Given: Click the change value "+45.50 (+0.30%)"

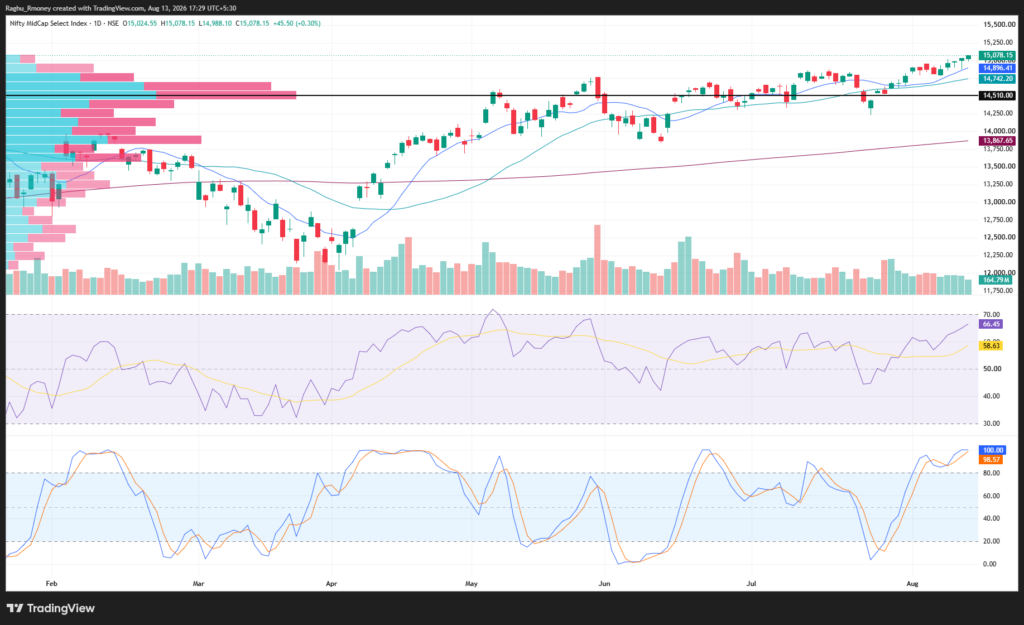Looking at the screenshot, I should [x=296, y=23].
